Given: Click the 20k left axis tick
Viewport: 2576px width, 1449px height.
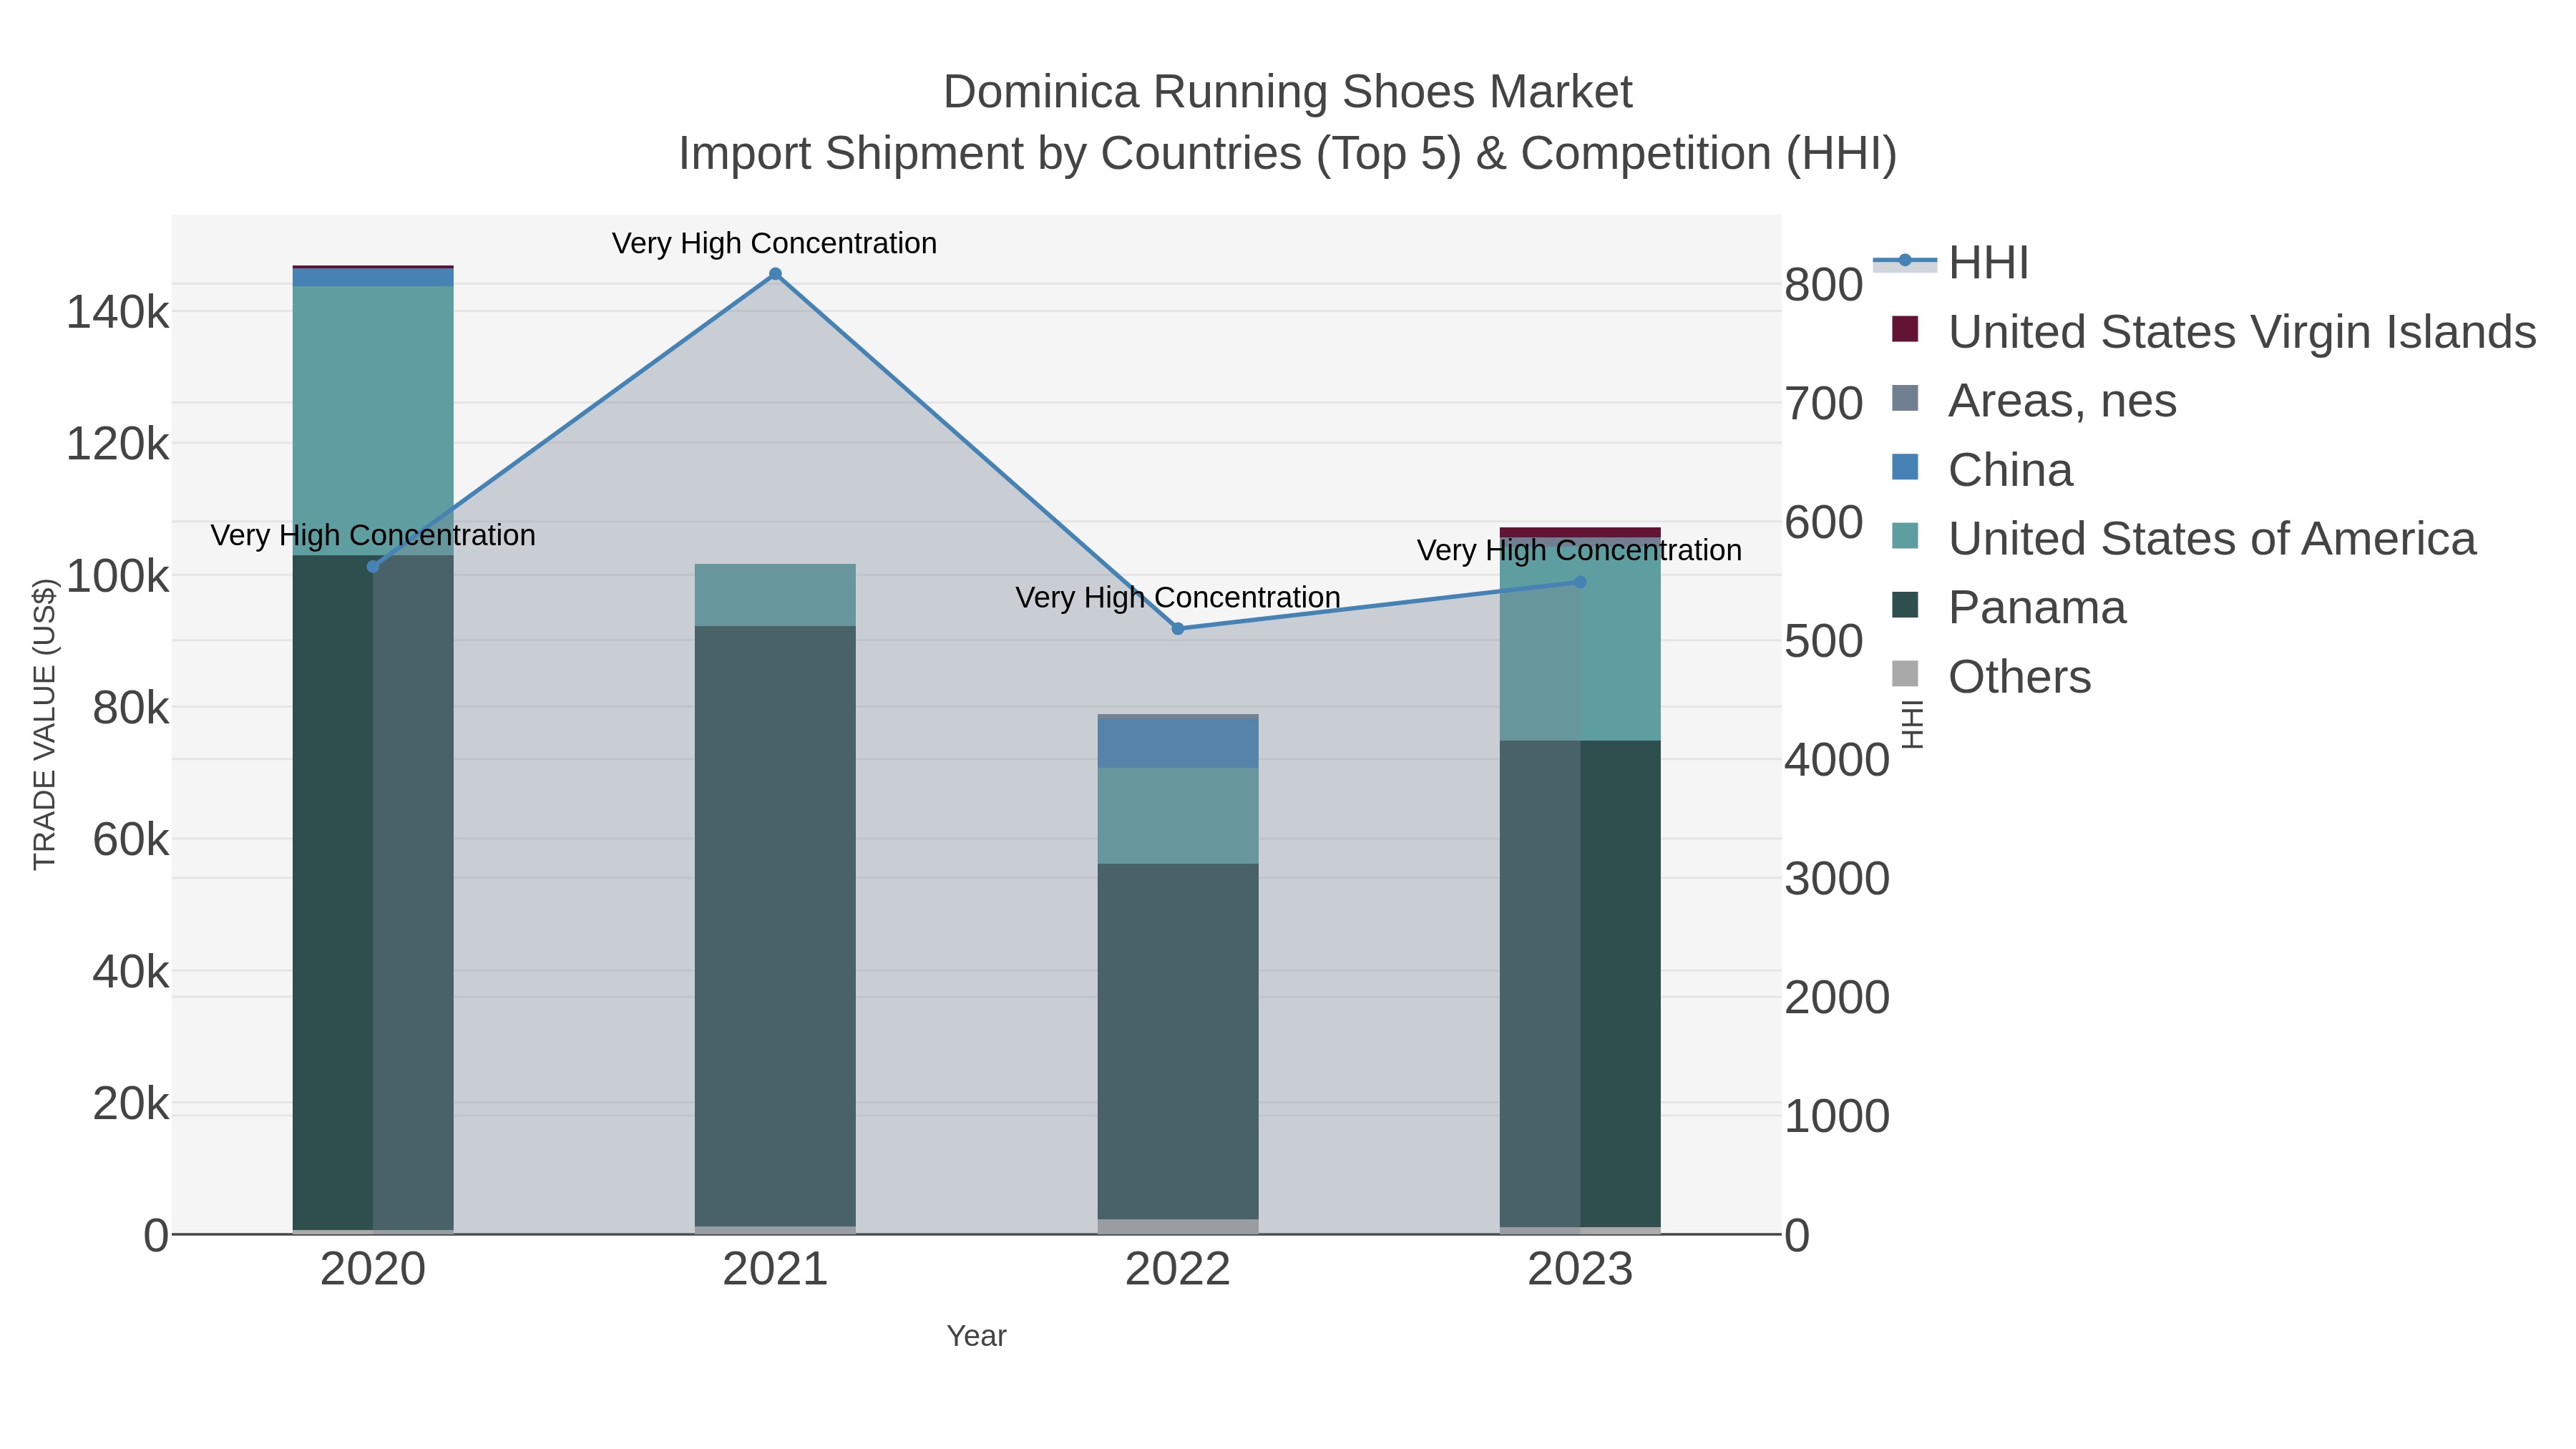Looking at the screenshot, I should click(x=131, y=1103).
